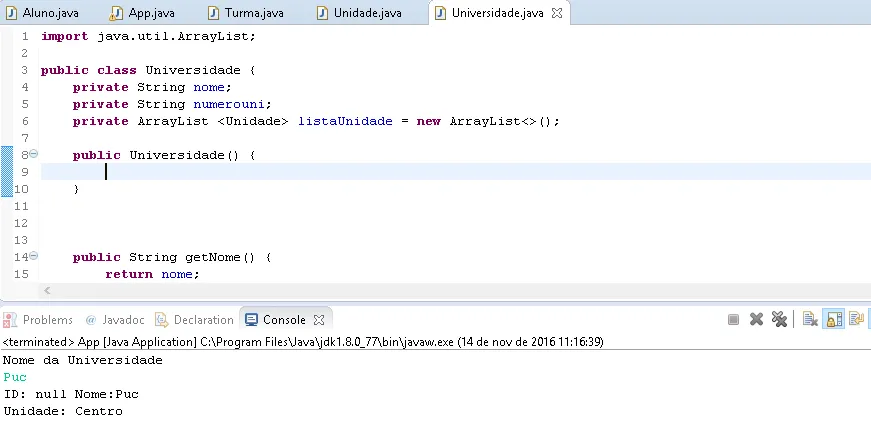Click the editor horizontal scrollbar left arrow
The width and height of the screenshot is (871, 424).
pos(47,290)
